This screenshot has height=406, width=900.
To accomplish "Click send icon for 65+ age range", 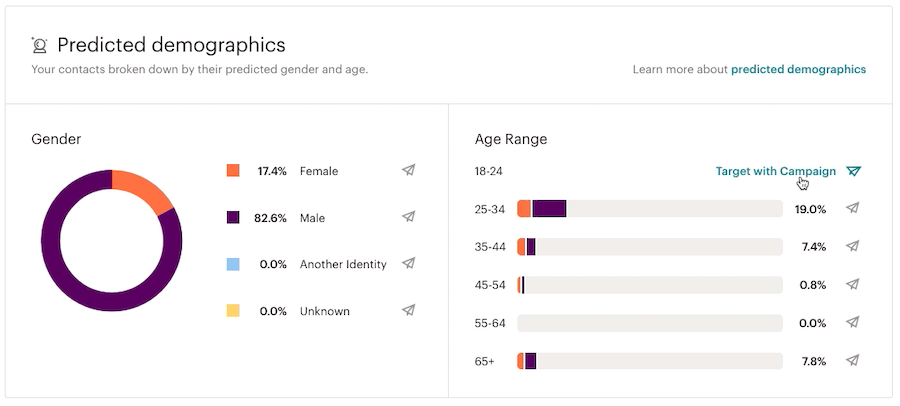I will point(852,360).
